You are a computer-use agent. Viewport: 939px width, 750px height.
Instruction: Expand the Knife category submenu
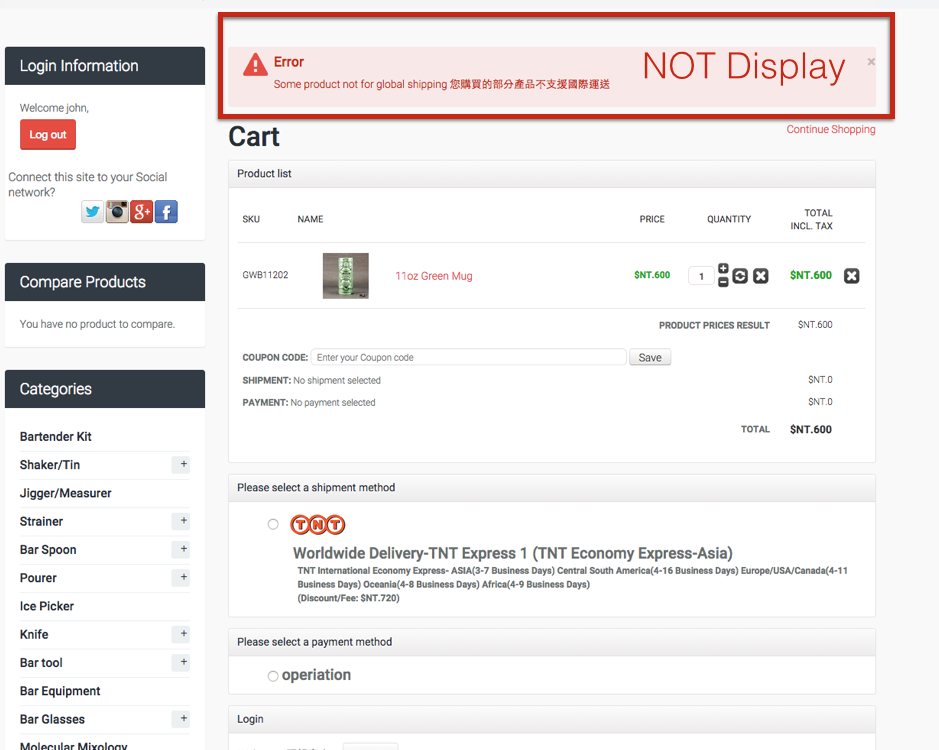(x=181, y=634)
